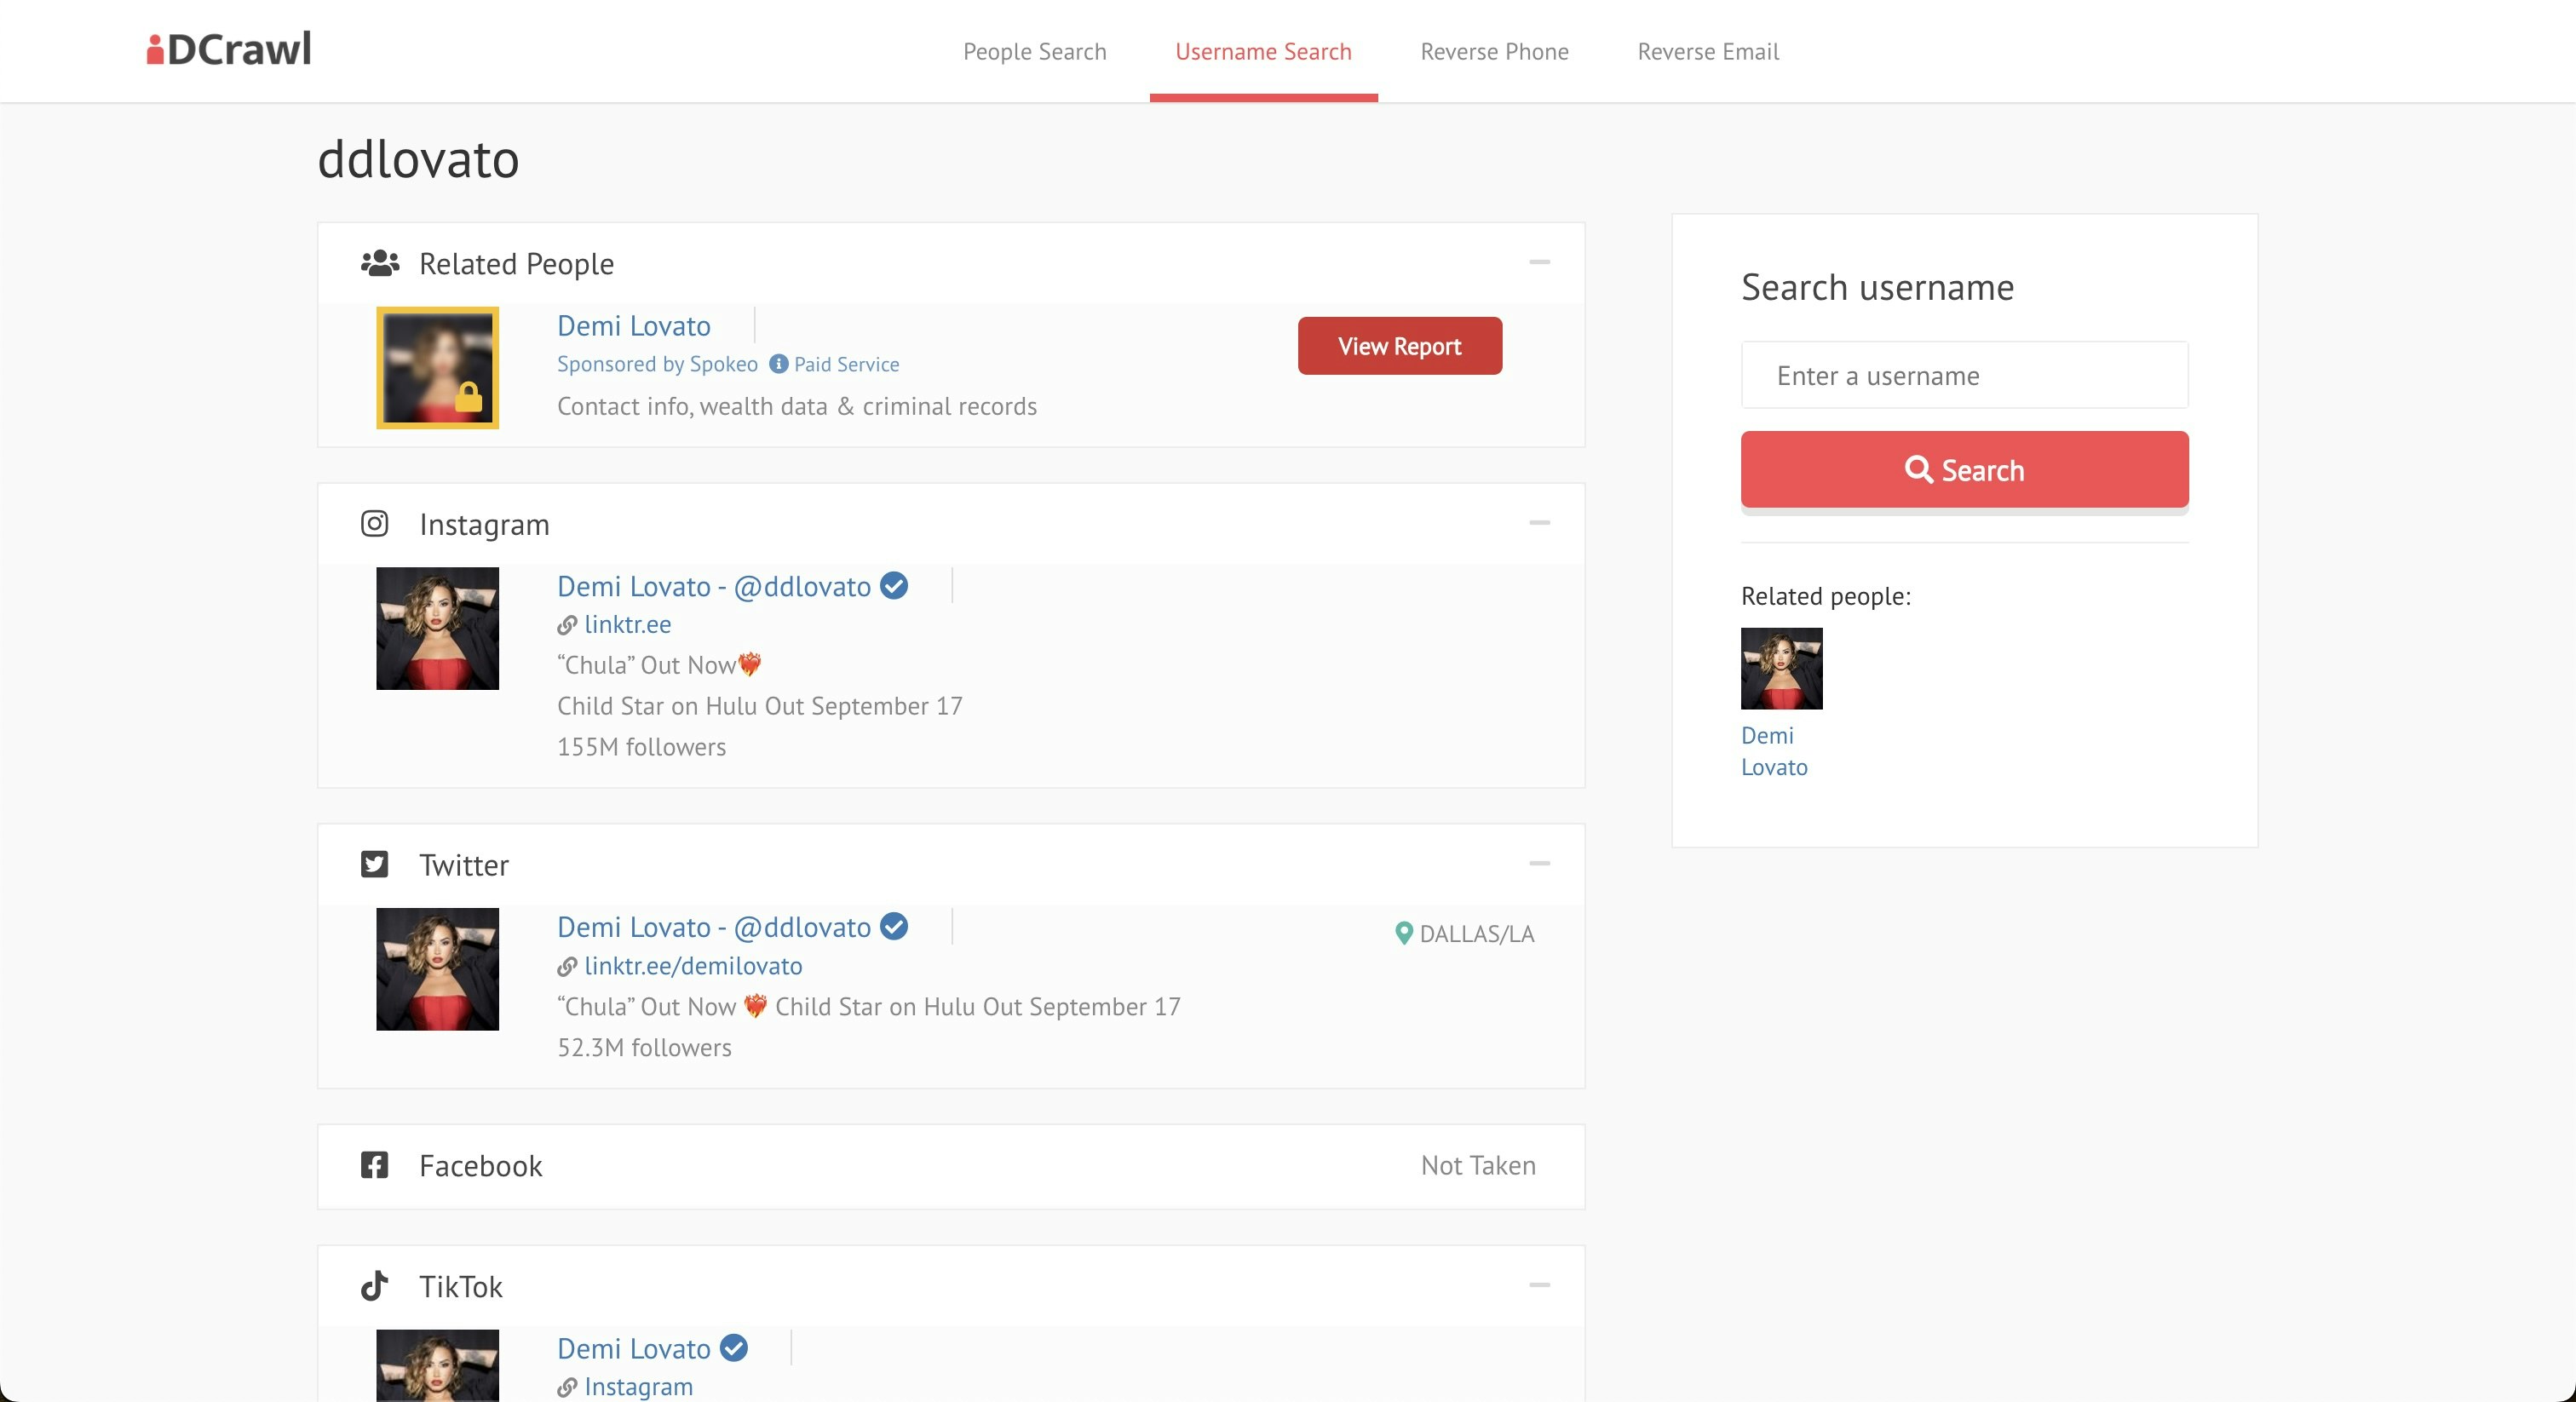Click chain icon beside TikTok Instagram link
Viewport: 2576px width, 1402px height.
point(567,1388)
